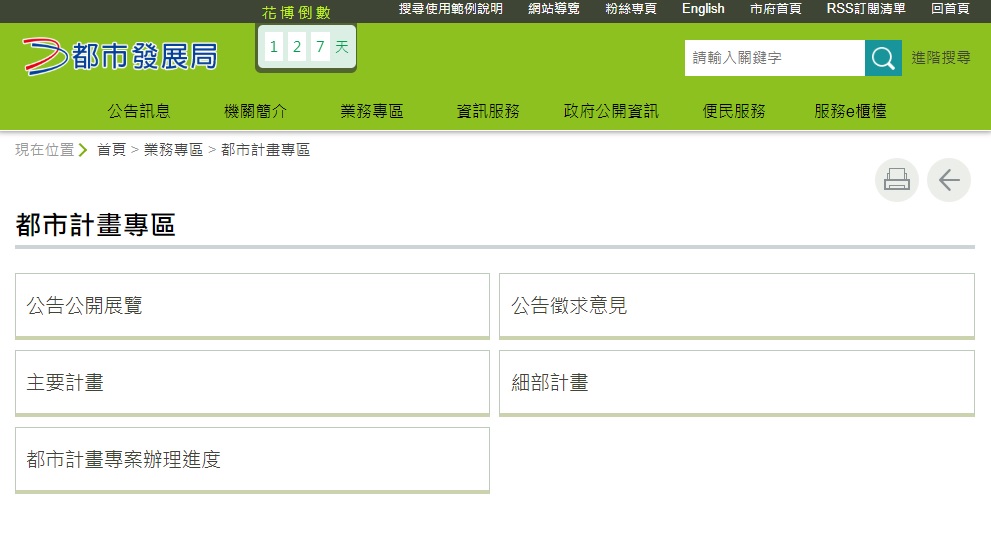Viewport: 991px width, 540px height.
Task: Open the 花博倒數 countdown widget
Action: pos(306,46)
